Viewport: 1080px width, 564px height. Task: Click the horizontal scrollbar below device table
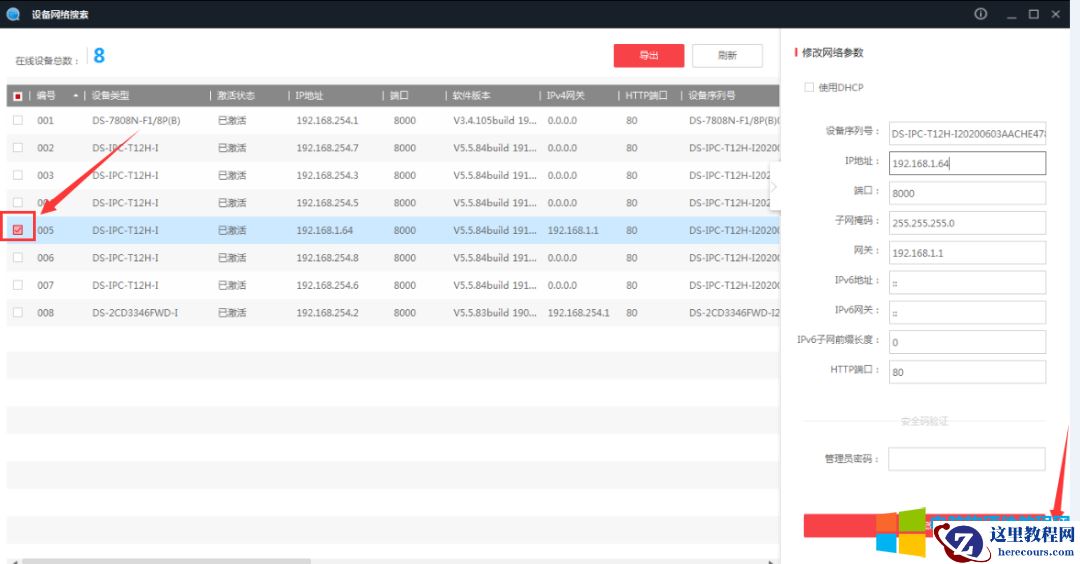click(300, 560)
